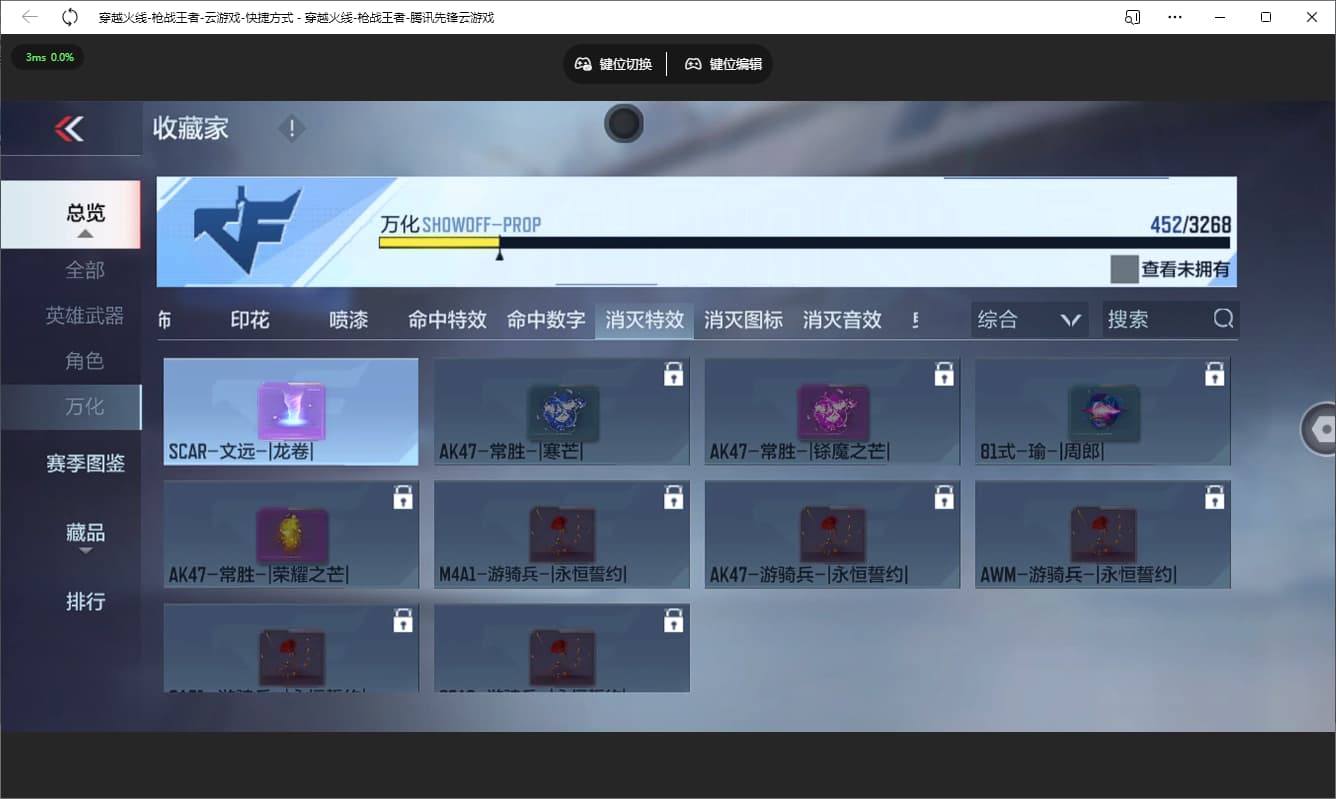Open the 命中特效 category tab

pyautogui.click(x=446, y=320)
